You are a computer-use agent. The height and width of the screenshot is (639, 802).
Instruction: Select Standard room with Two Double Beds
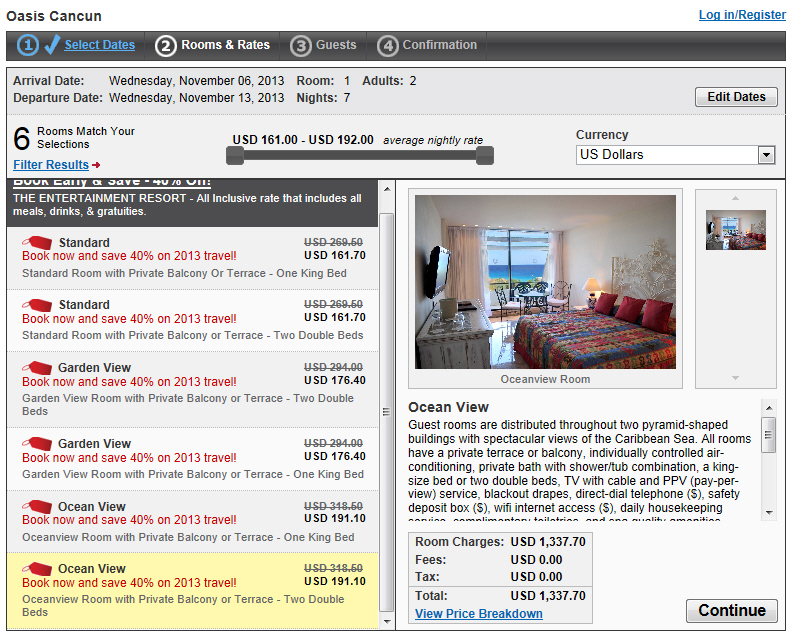193,320
